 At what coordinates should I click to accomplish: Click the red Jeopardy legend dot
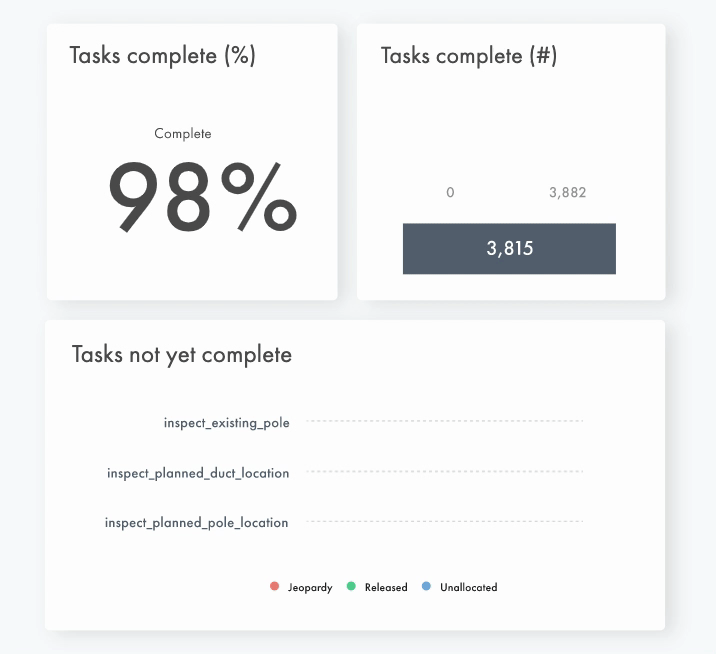click(x=275, y=587)
